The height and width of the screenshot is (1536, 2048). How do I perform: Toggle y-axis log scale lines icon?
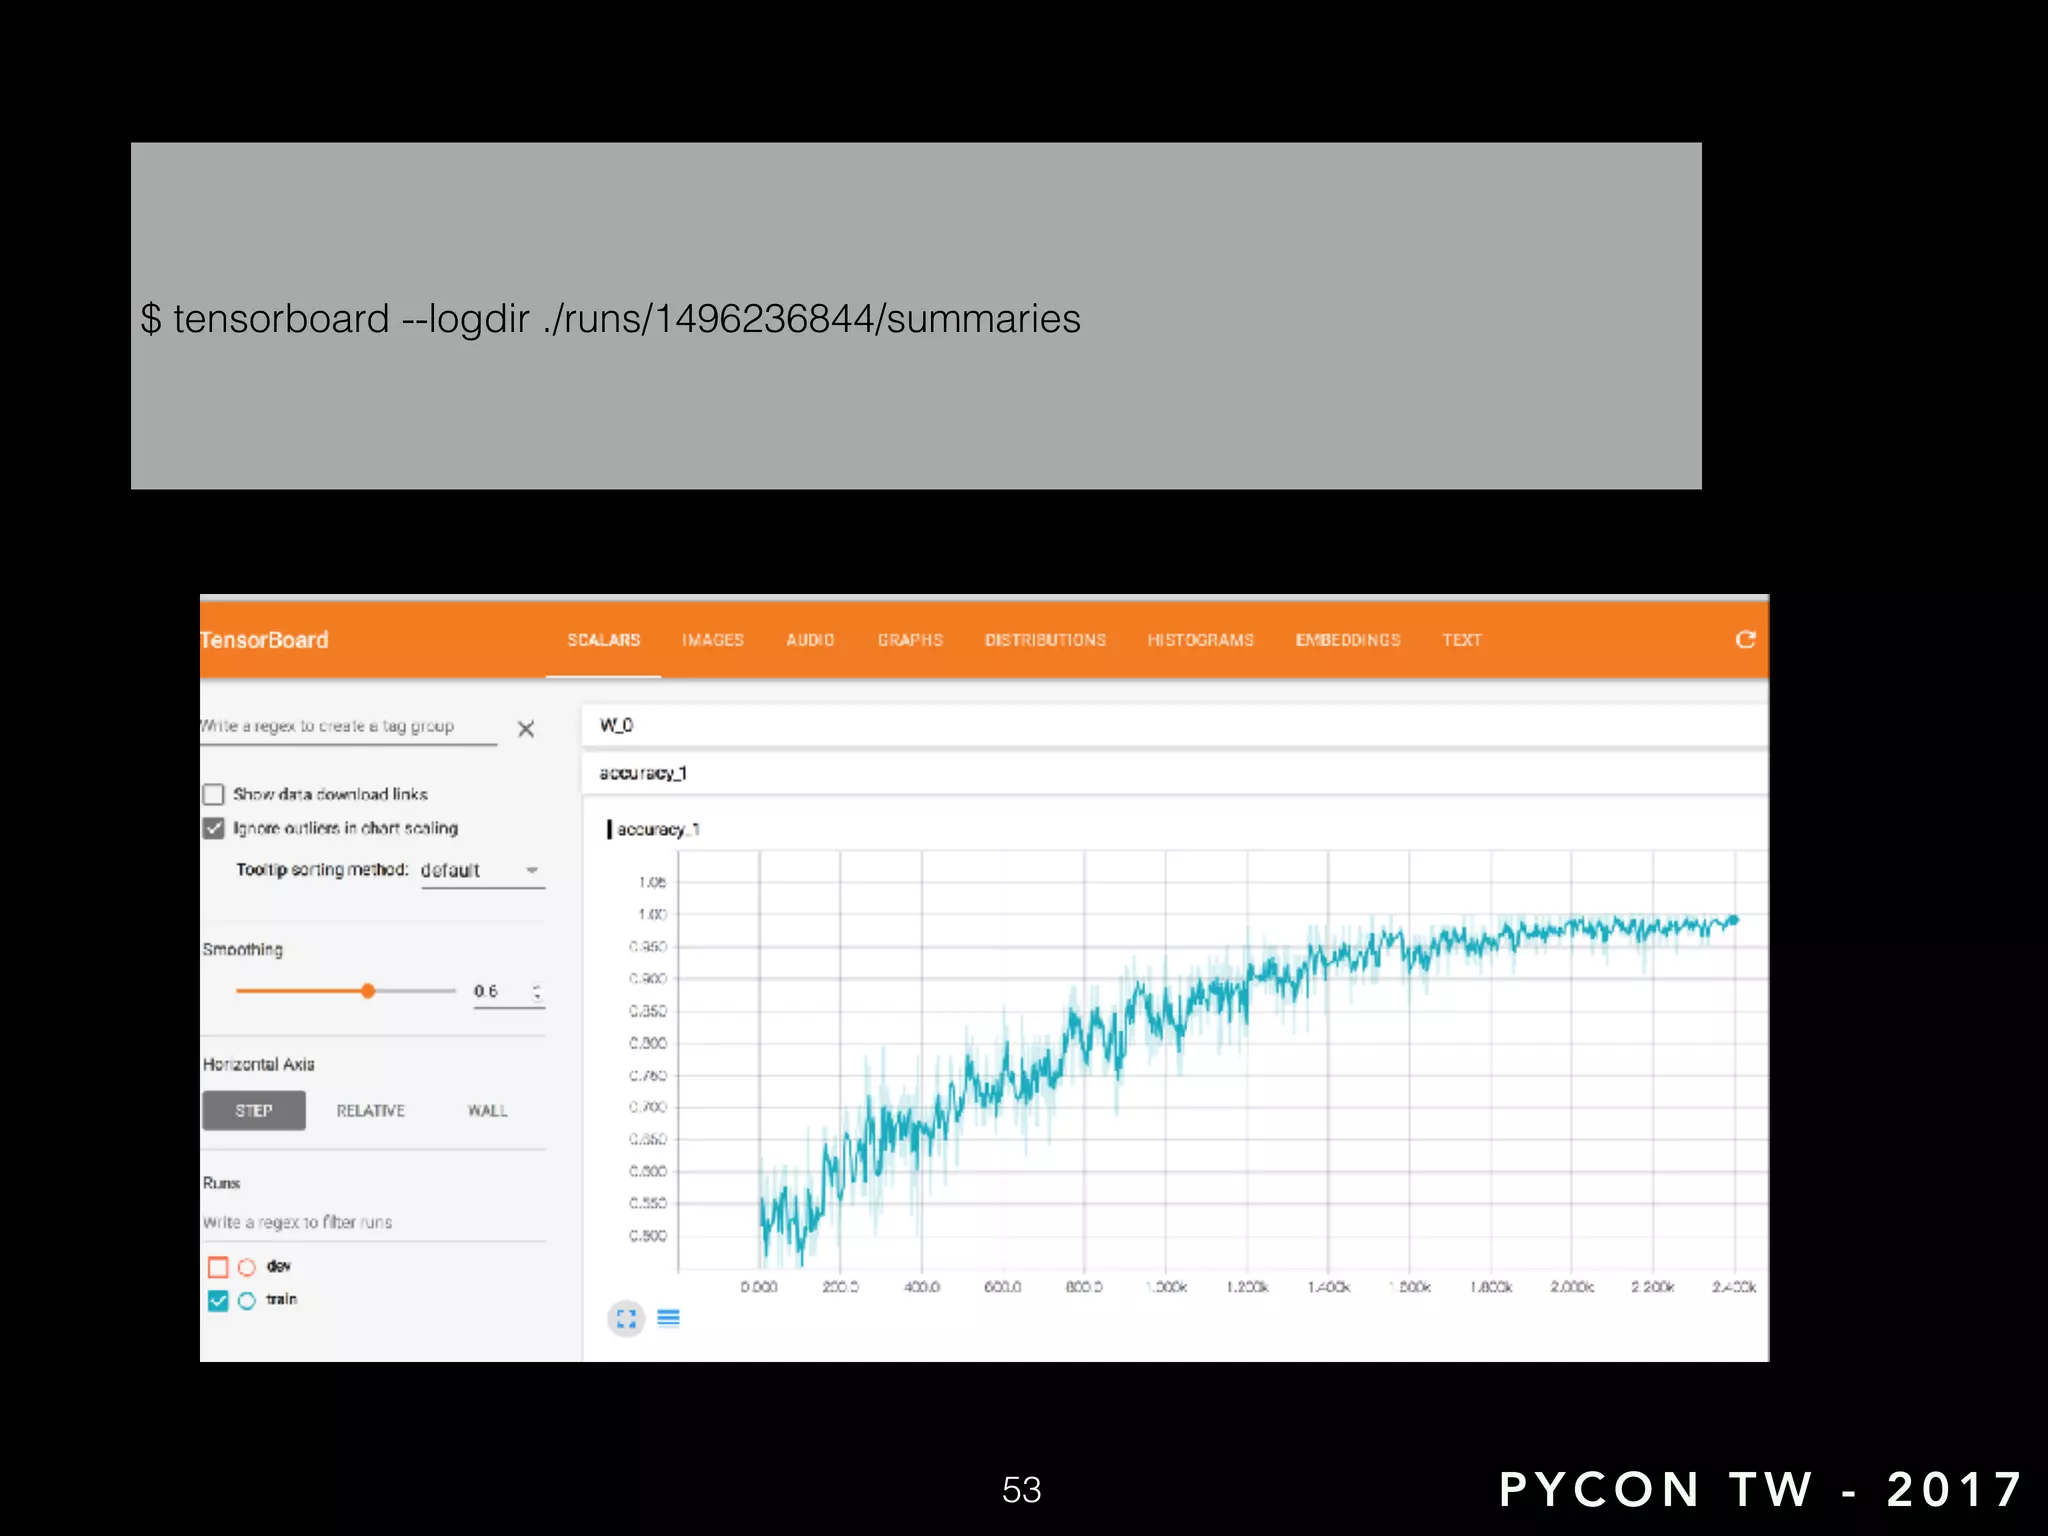(669, 1318)
